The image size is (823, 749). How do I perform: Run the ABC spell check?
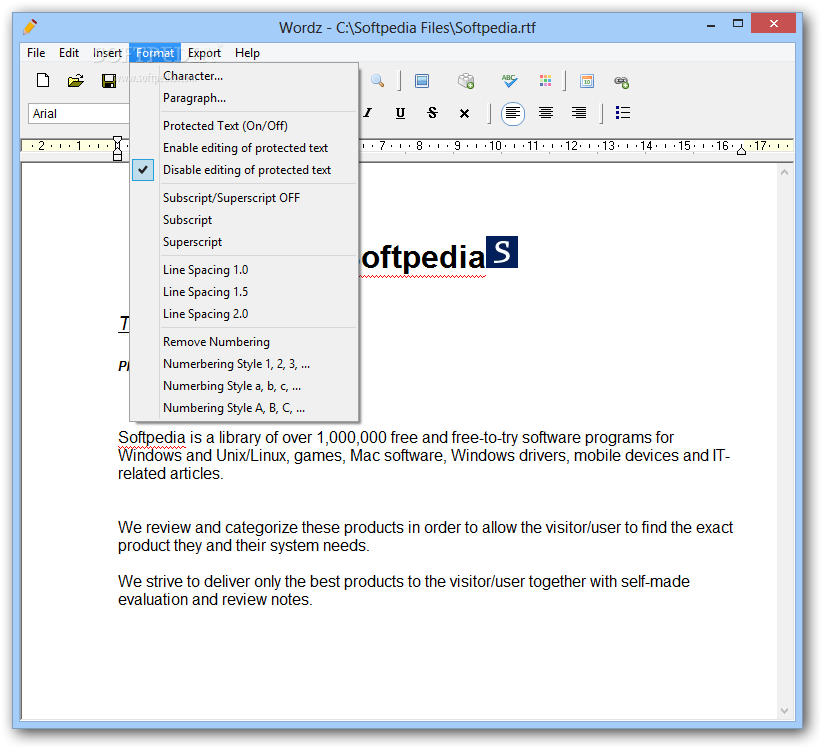coord(509,80)
